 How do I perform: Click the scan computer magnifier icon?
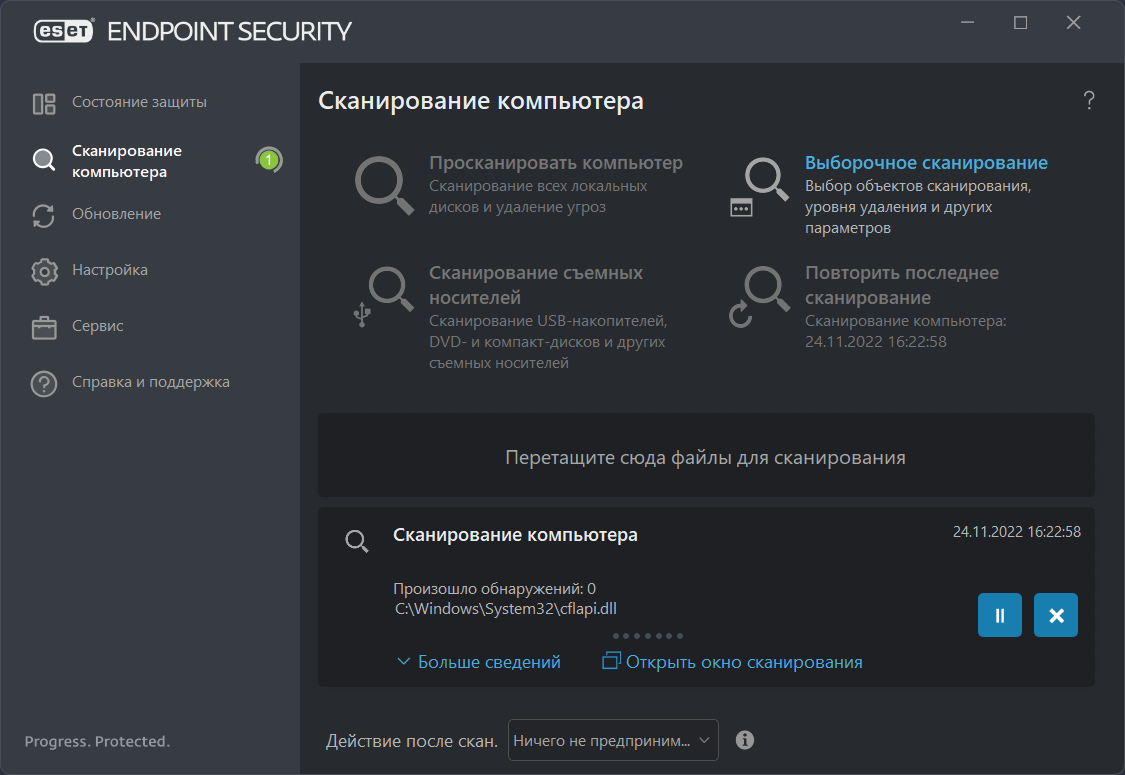(384, 184)
